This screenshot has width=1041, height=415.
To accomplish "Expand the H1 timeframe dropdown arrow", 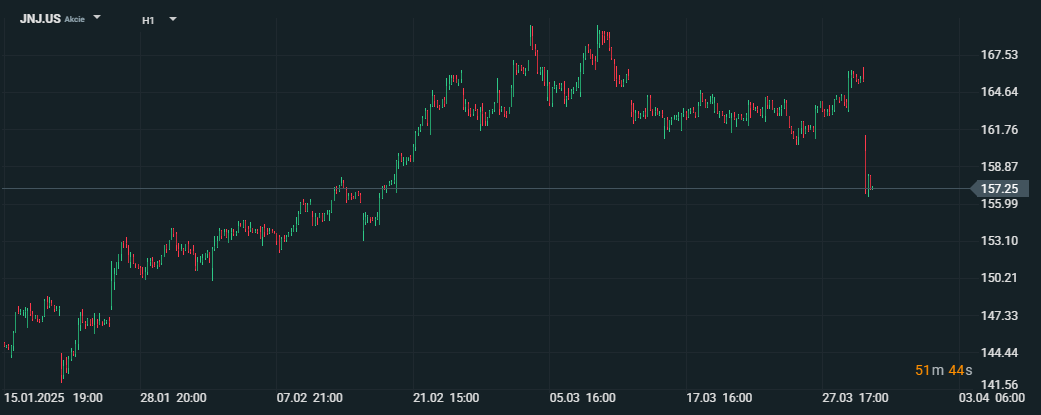I will (x=173, y=19).
